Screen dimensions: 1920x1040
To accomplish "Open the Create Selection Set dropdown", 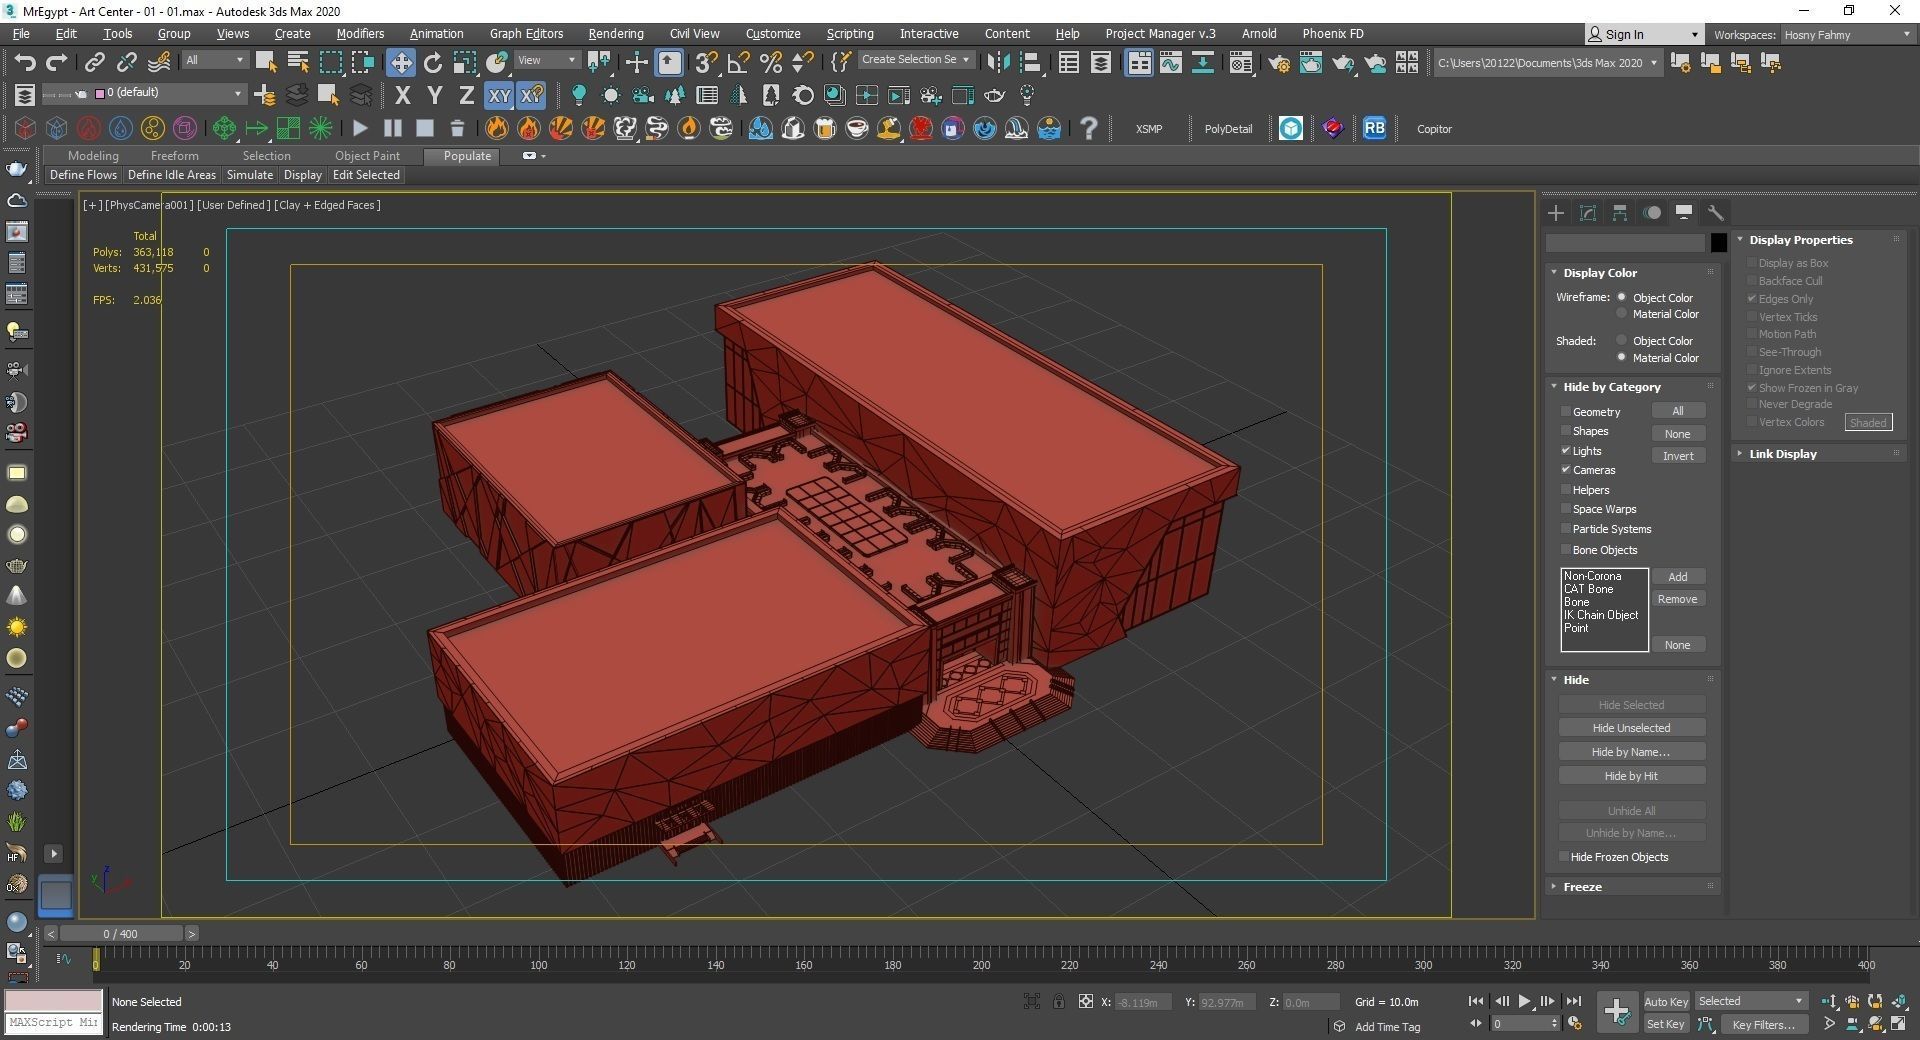I will 916,60.
